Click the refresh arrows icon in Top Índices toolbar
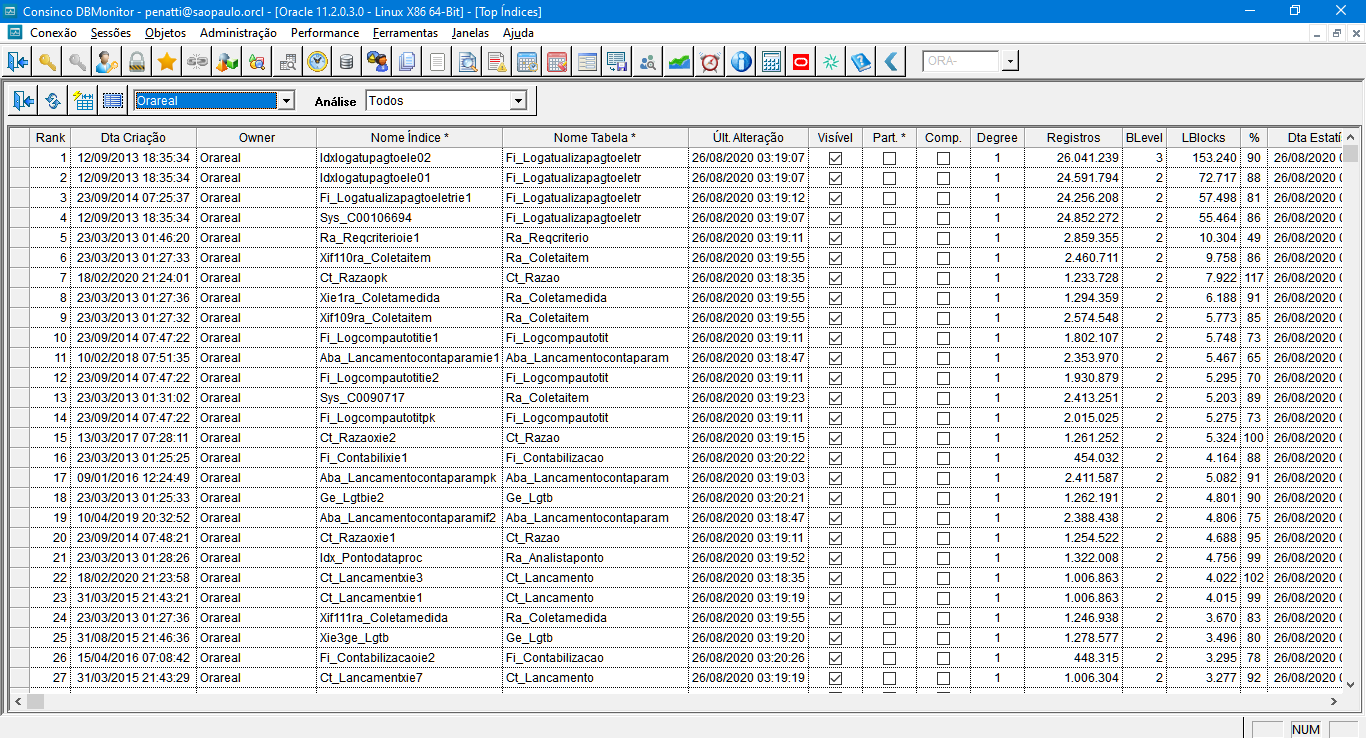Image resolution: width=1366 pixels, height=738 pixels. click(53, 101)
